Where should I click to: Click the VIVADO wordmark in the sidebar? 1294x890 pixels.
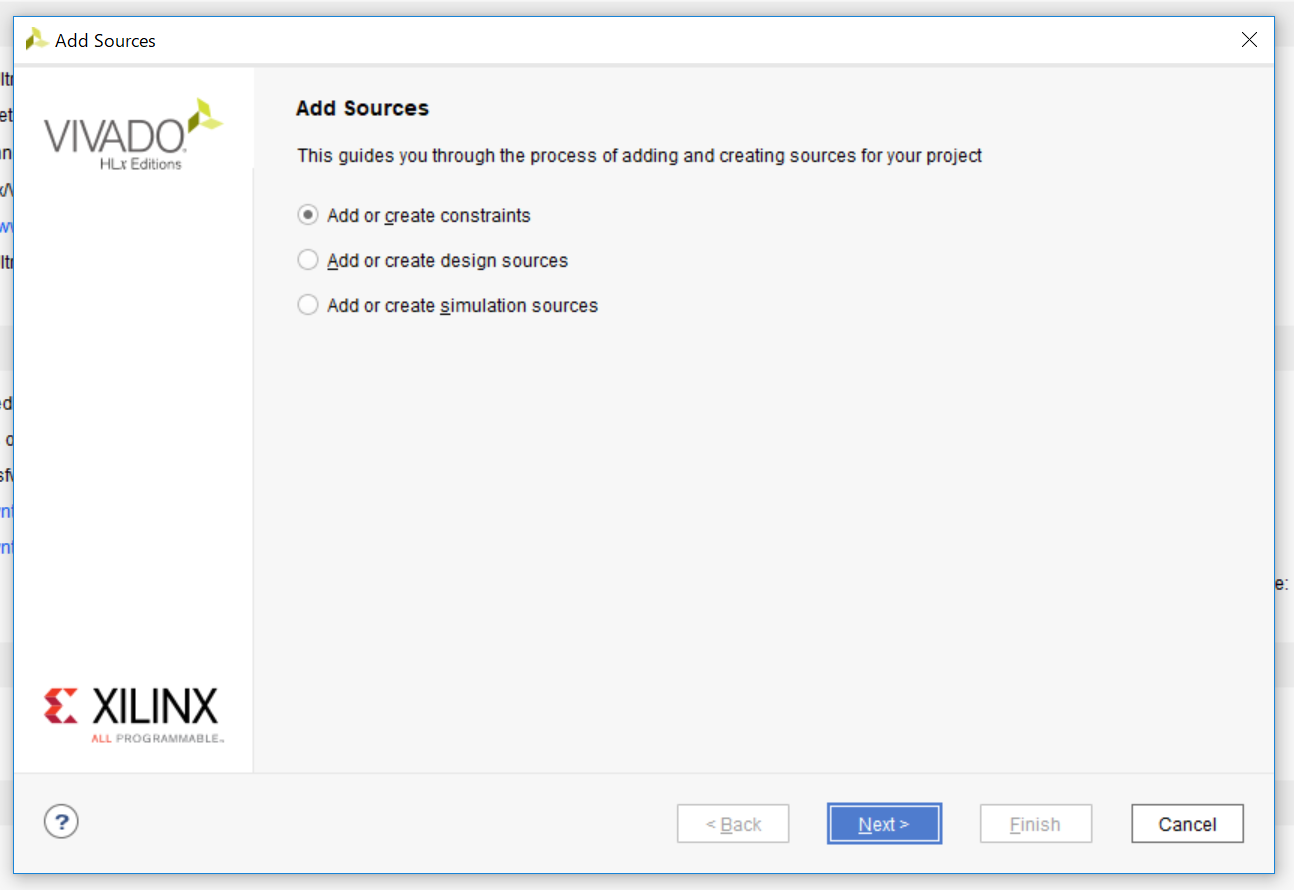click(114, 135)
